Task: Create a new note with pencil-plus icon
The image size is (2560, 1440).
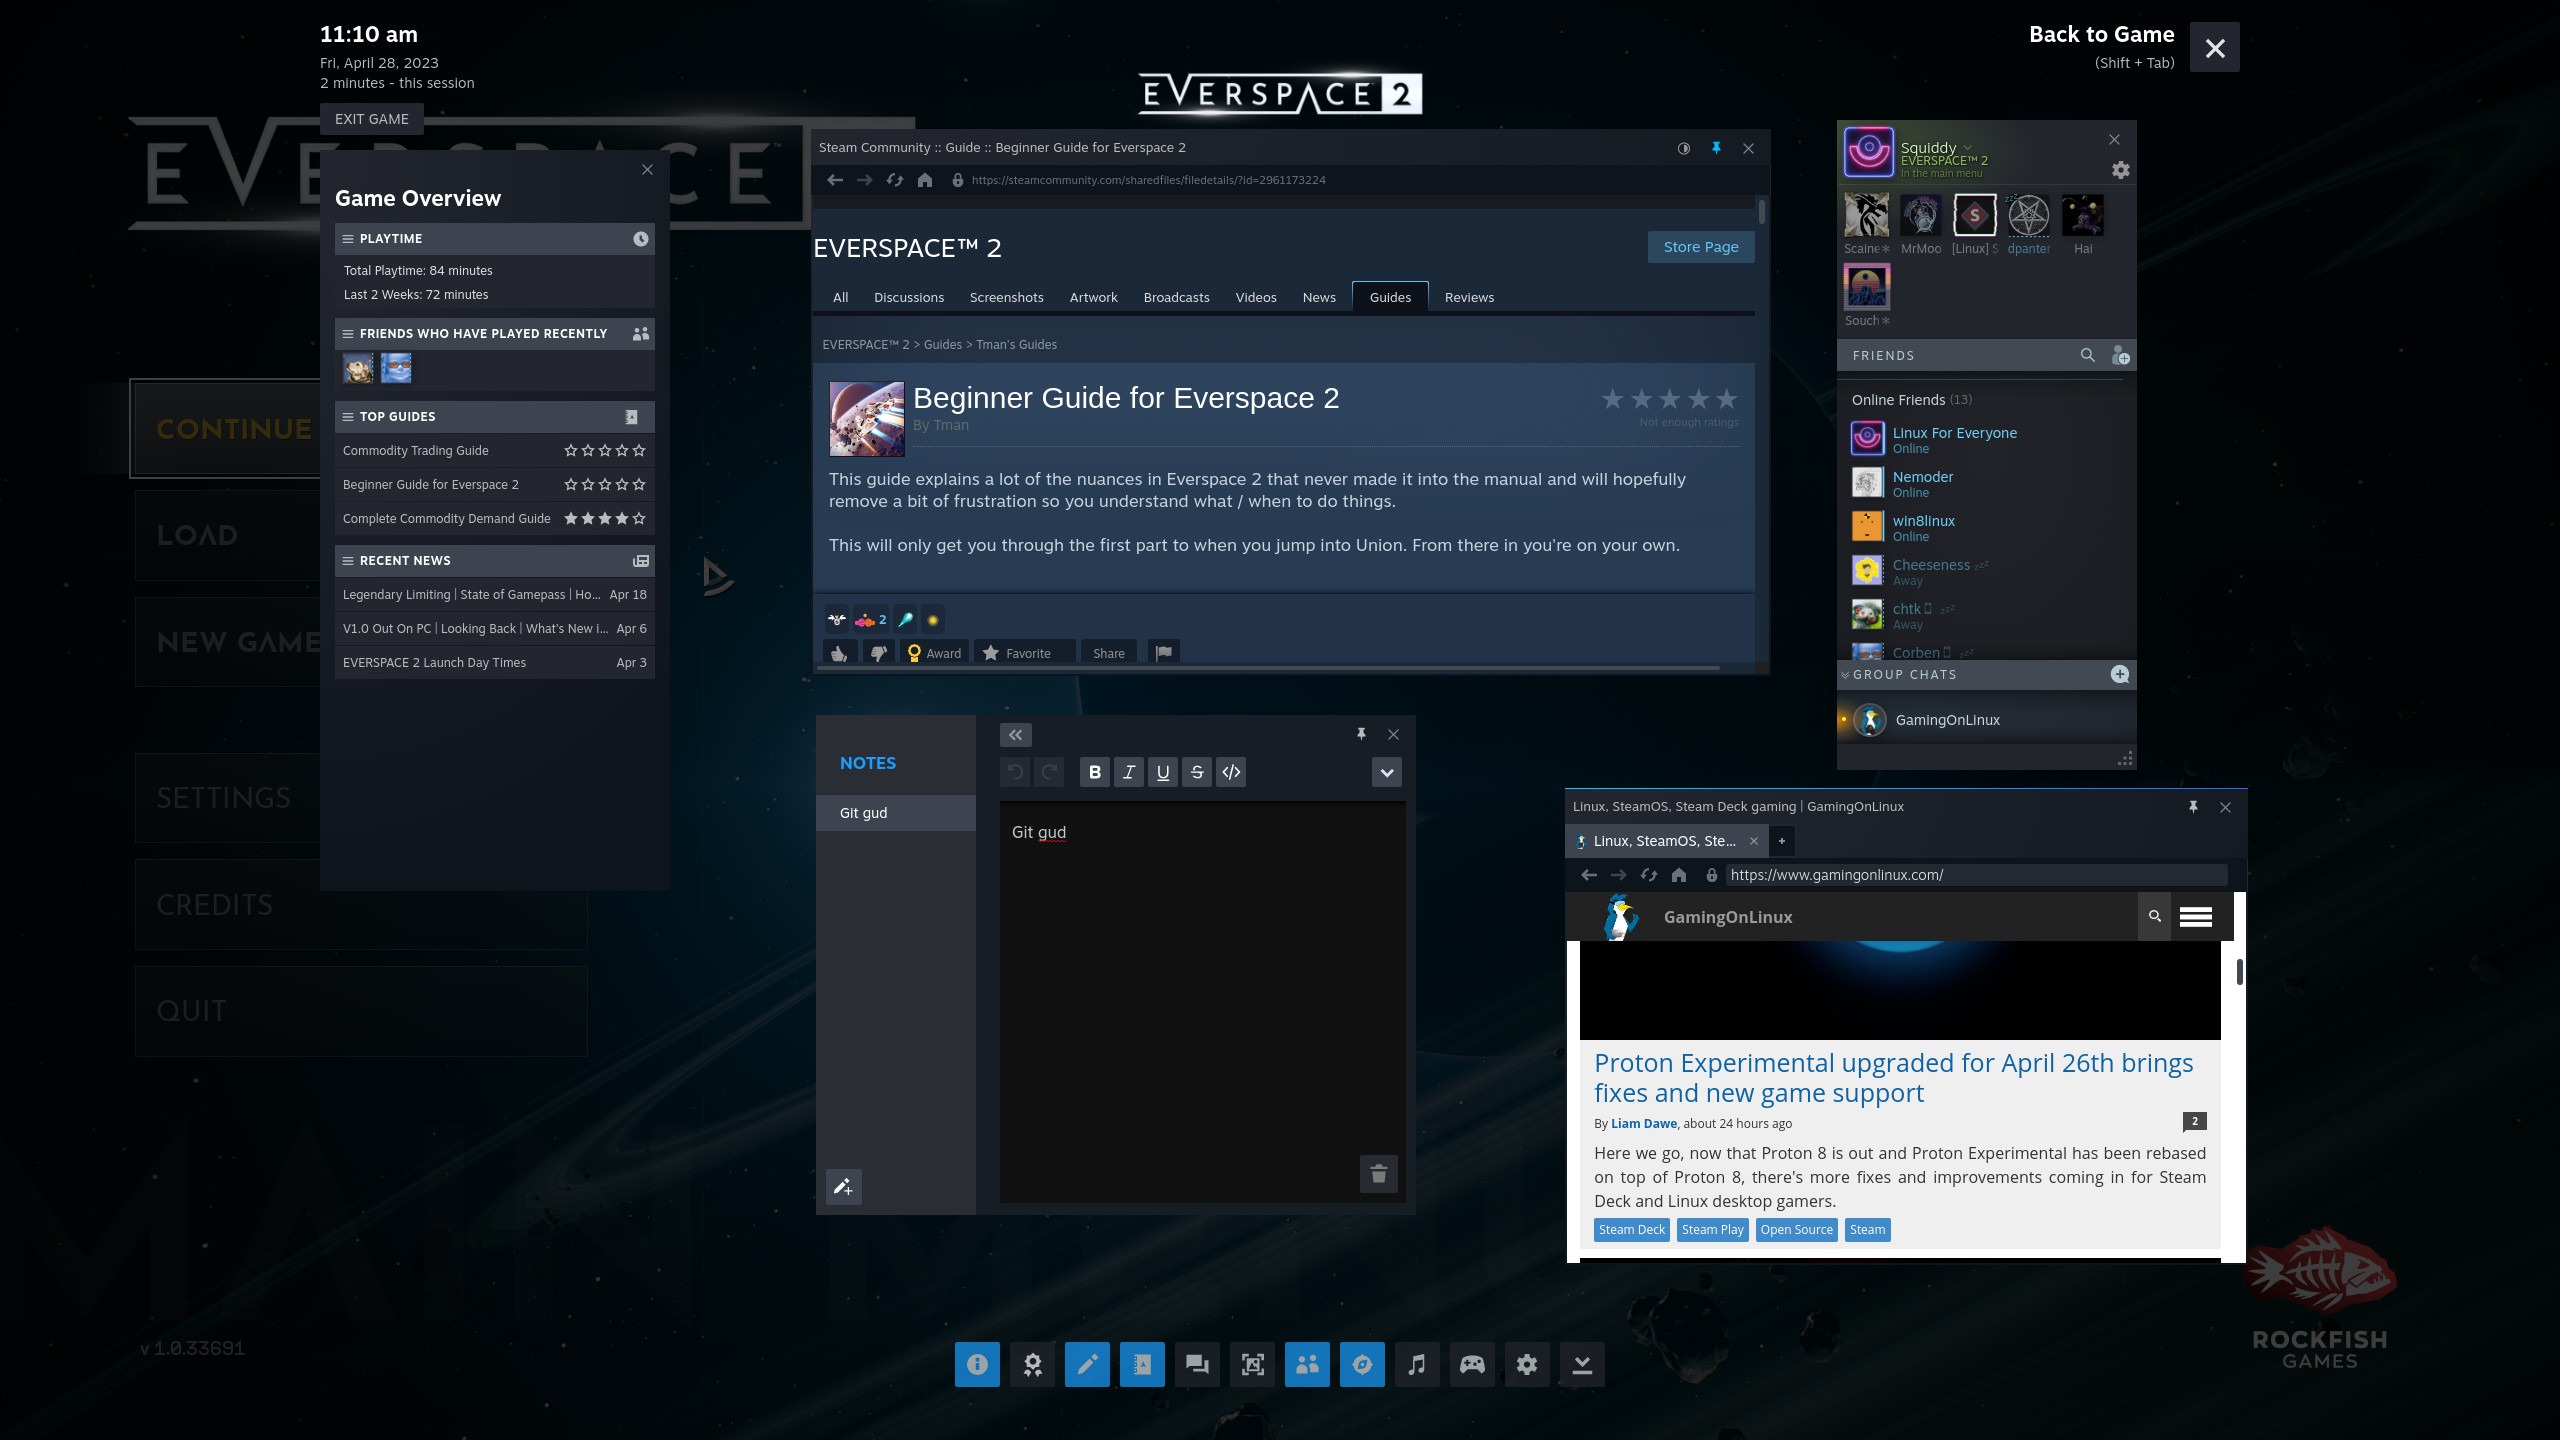Action: pyautogui.click(x=843, y=1187)
